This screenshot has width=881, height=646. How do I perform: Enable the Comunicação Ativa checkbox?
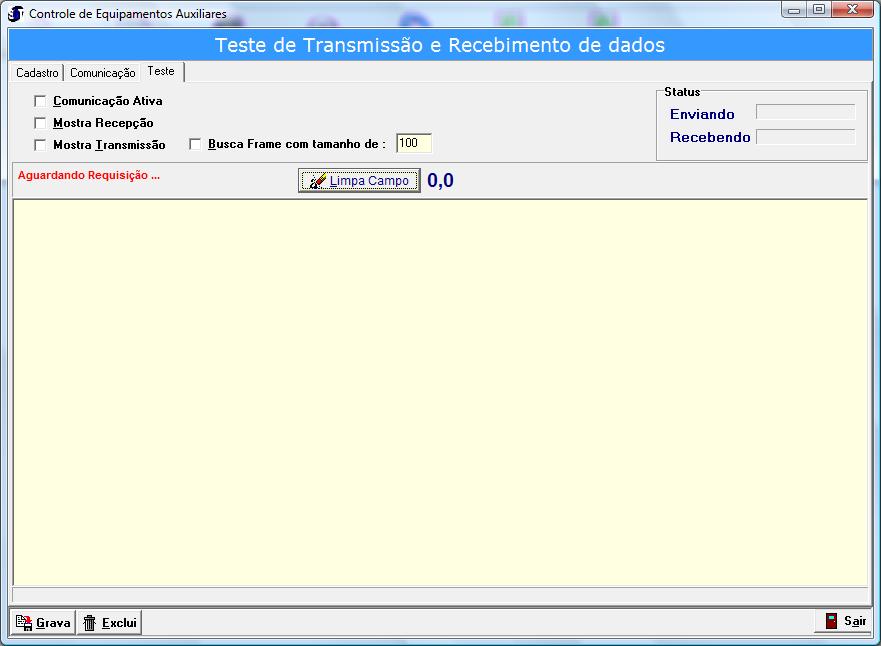(x=41, y=101)
